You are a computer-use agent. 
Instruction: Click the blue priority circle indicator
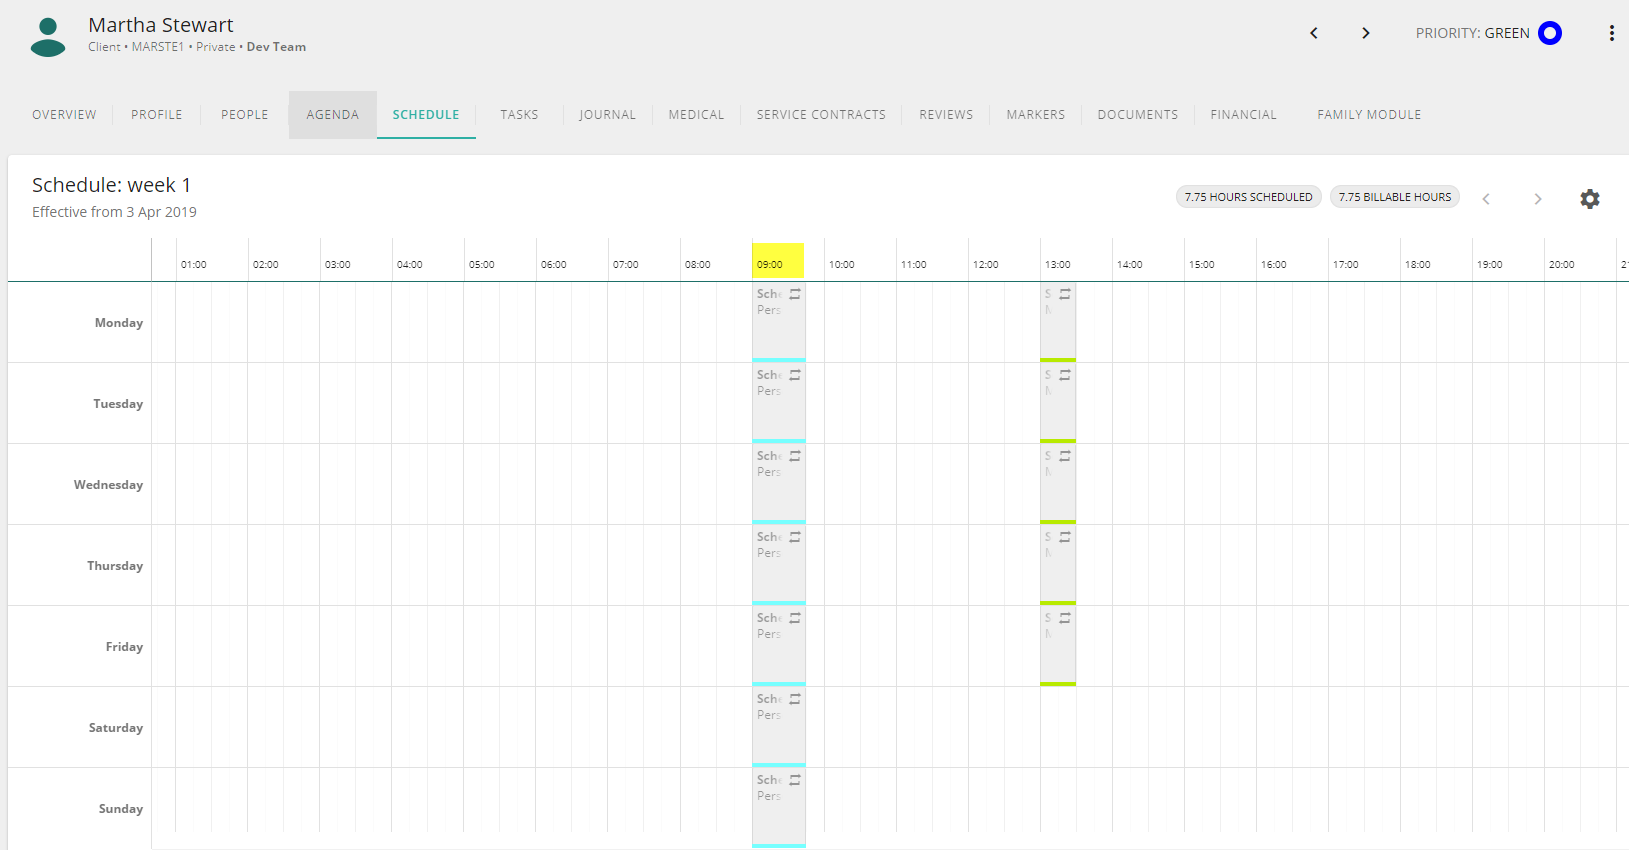[x=1550, y=33]
